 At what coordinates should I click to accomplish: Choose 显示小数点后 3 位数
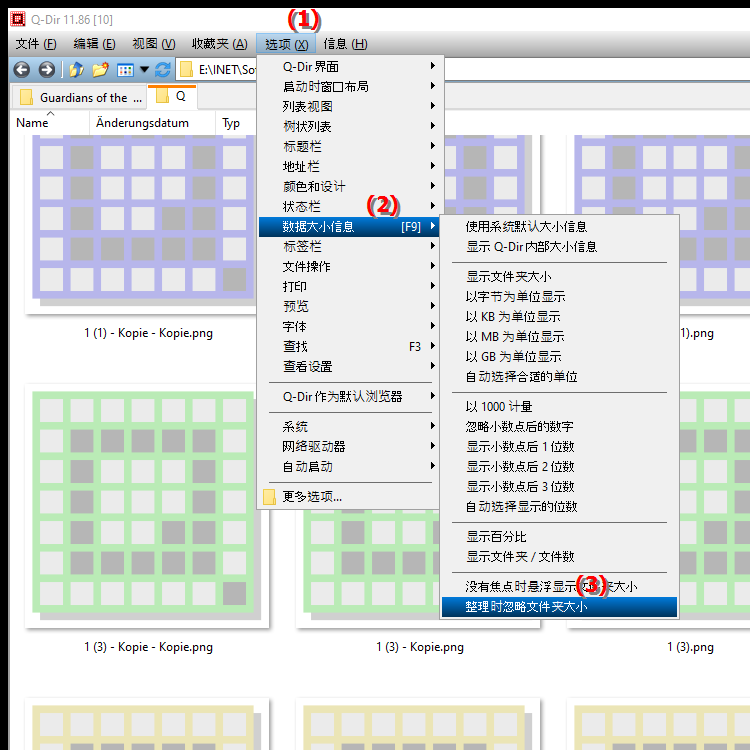point(559,486)
